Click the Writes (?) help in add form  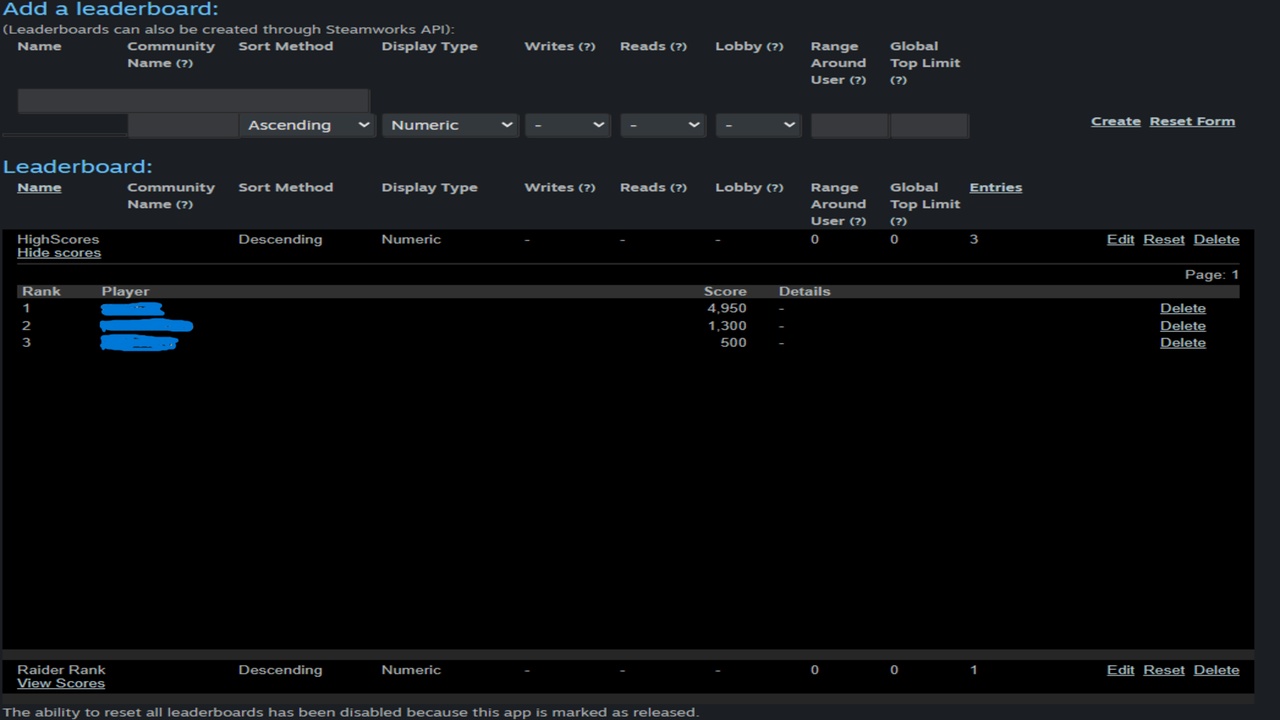click(x=587, y=47)
